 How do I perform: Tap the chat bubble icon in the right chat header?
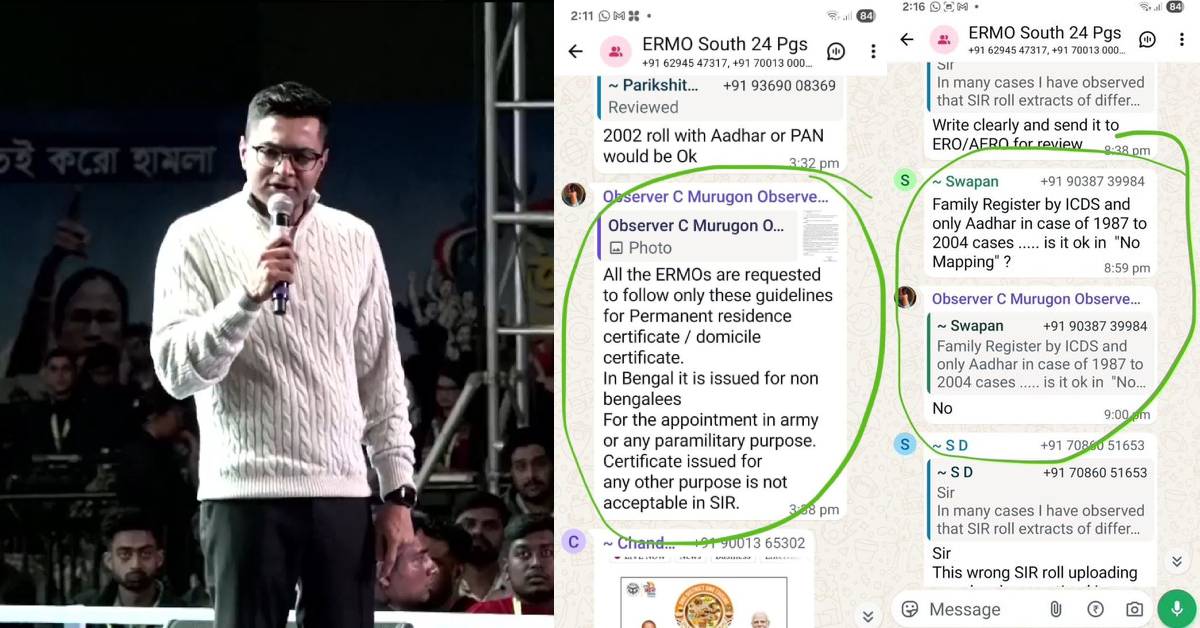[x=1148, y=40]
